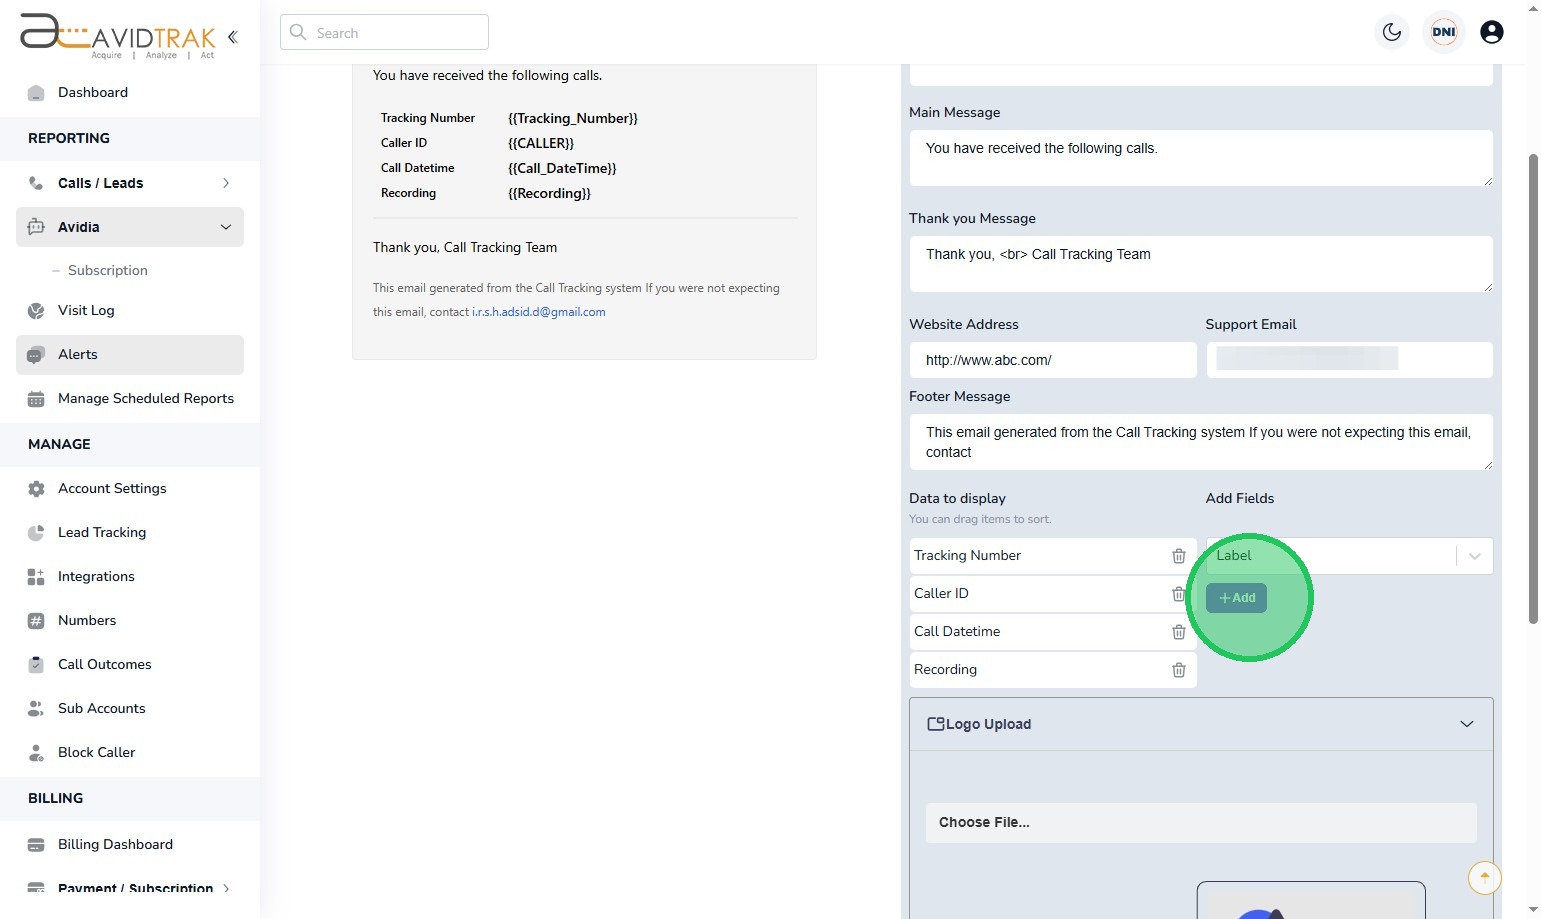Remove Call Datetime field via trash icon
Viewport: 1541px width, 919px height.
click(1179, 632)
